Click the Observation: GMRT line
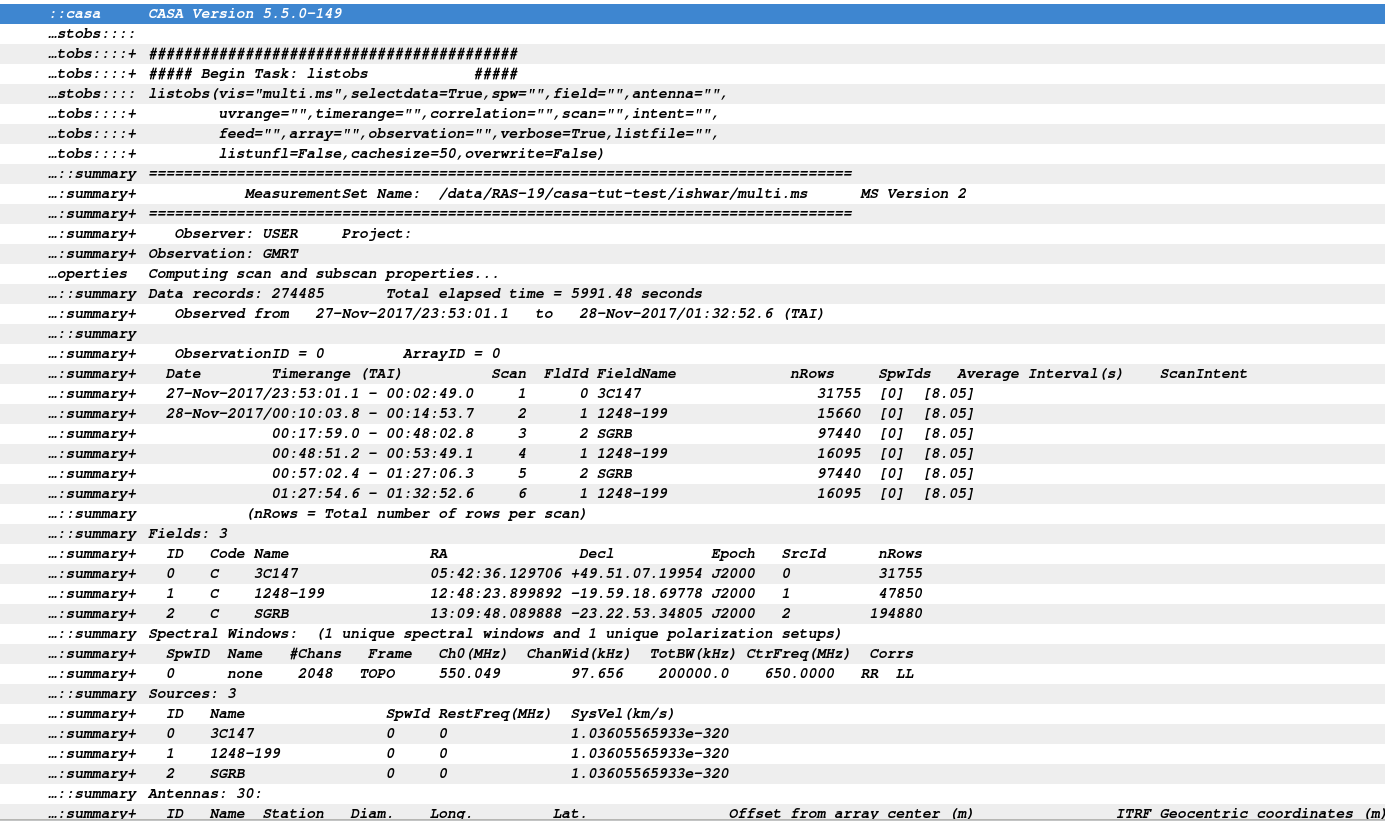The image size is (1385, 821). tap(692, 254)
